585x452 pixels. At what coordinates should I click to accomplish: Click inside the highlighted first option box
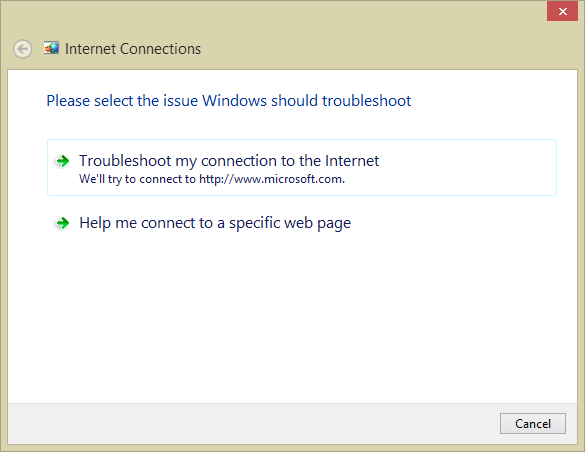(x=302, y=167)
